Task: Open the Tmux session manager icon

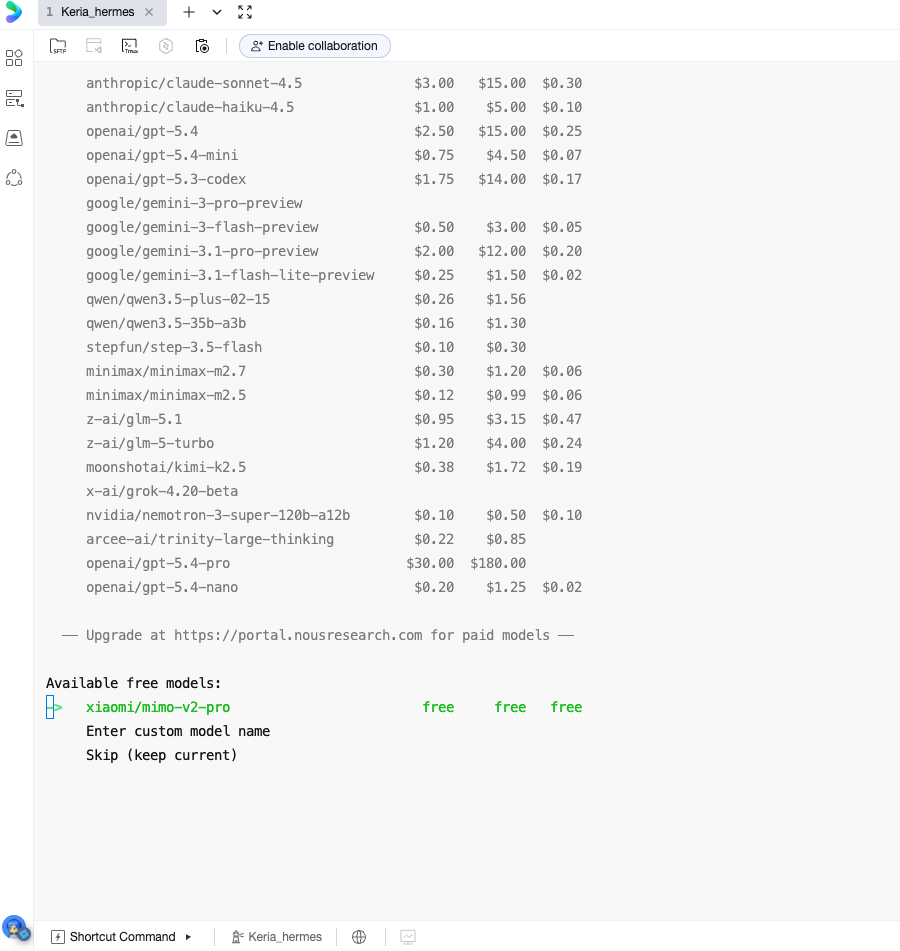Action: (129, 46)
